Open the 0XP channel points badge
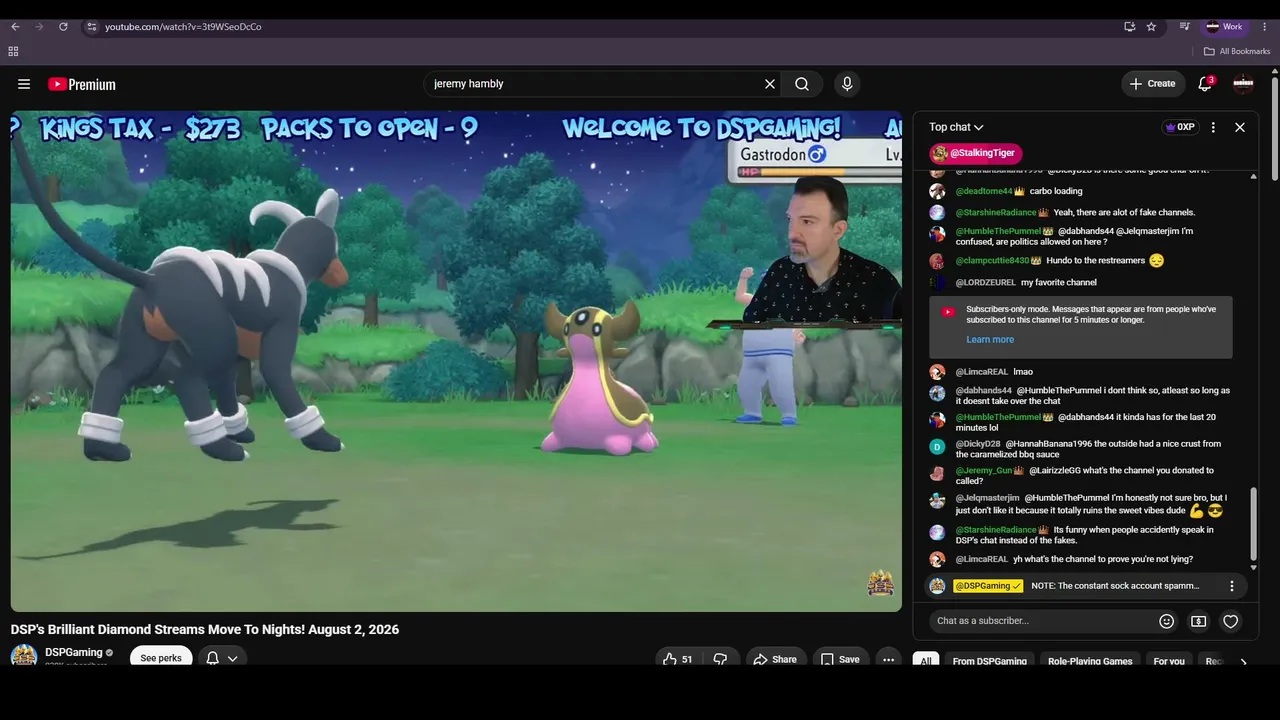The image size is (1280, 720). pyautogui.click(x=1180, y=127)
